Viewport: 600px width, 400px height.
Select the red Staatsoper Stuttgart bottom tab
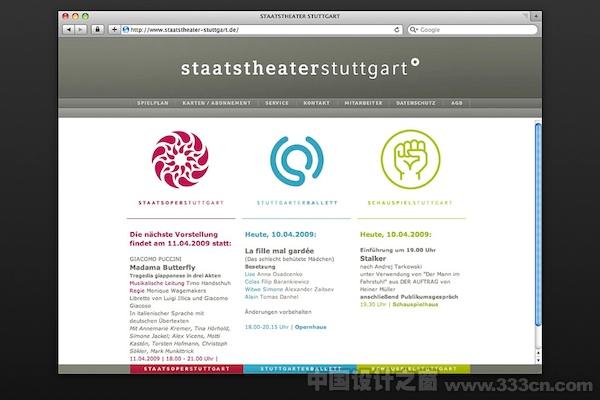[186, 369]
